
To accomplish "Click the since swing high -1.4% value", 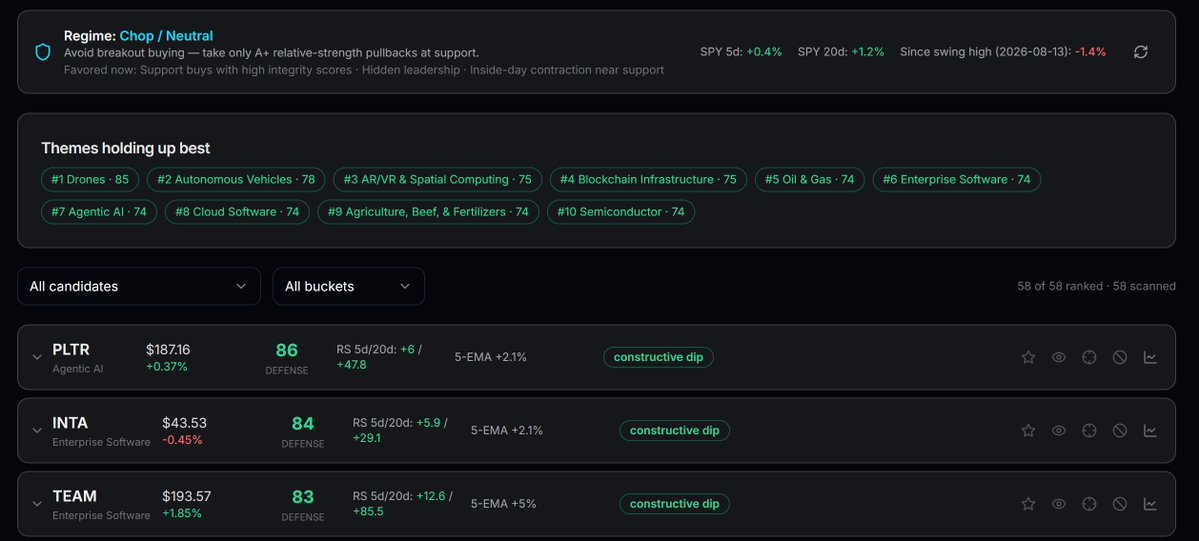I will point(1090,52).
